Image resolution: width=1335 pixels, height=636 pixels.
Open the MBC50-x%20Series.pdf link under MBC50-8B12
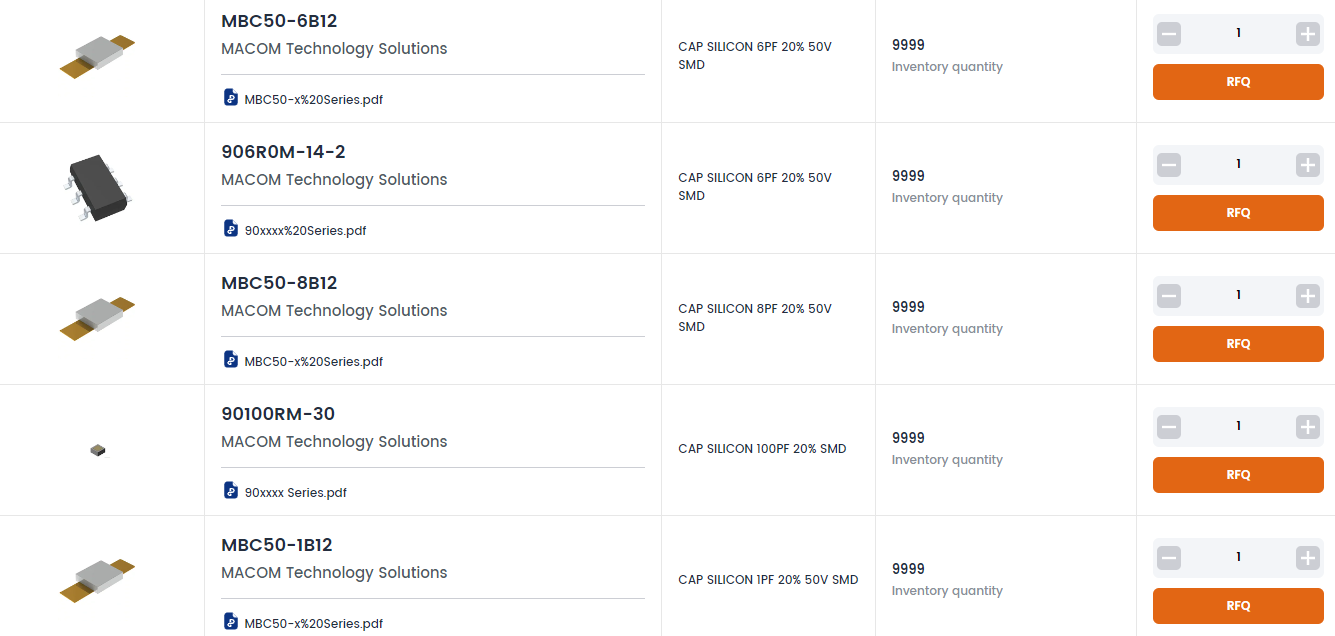click(314, 362)
